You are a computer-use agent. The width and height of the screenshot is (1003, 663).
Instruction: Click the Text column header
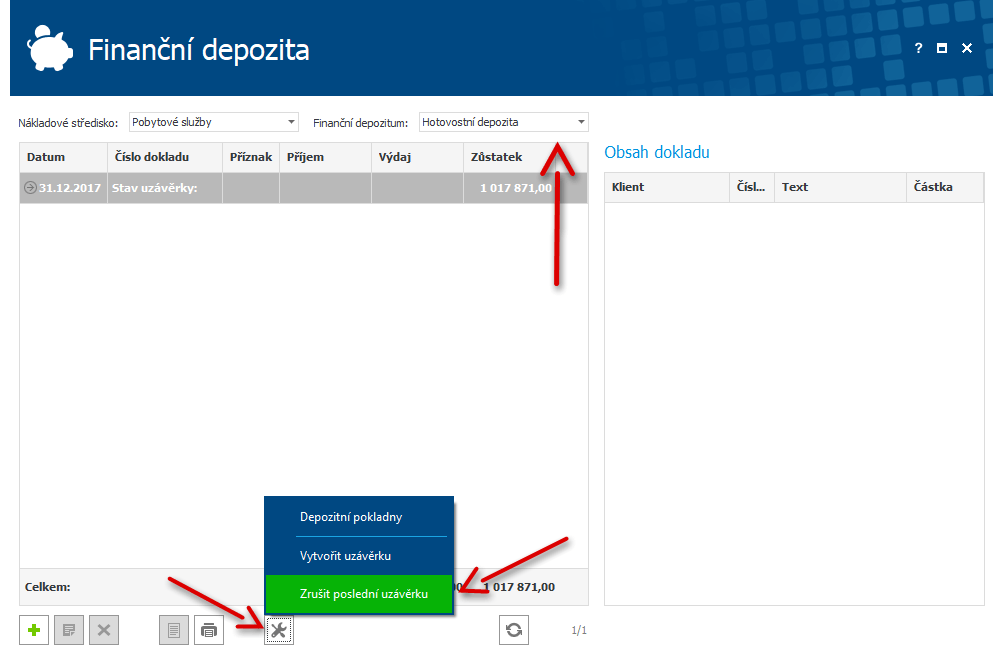(x=841, y=188)
